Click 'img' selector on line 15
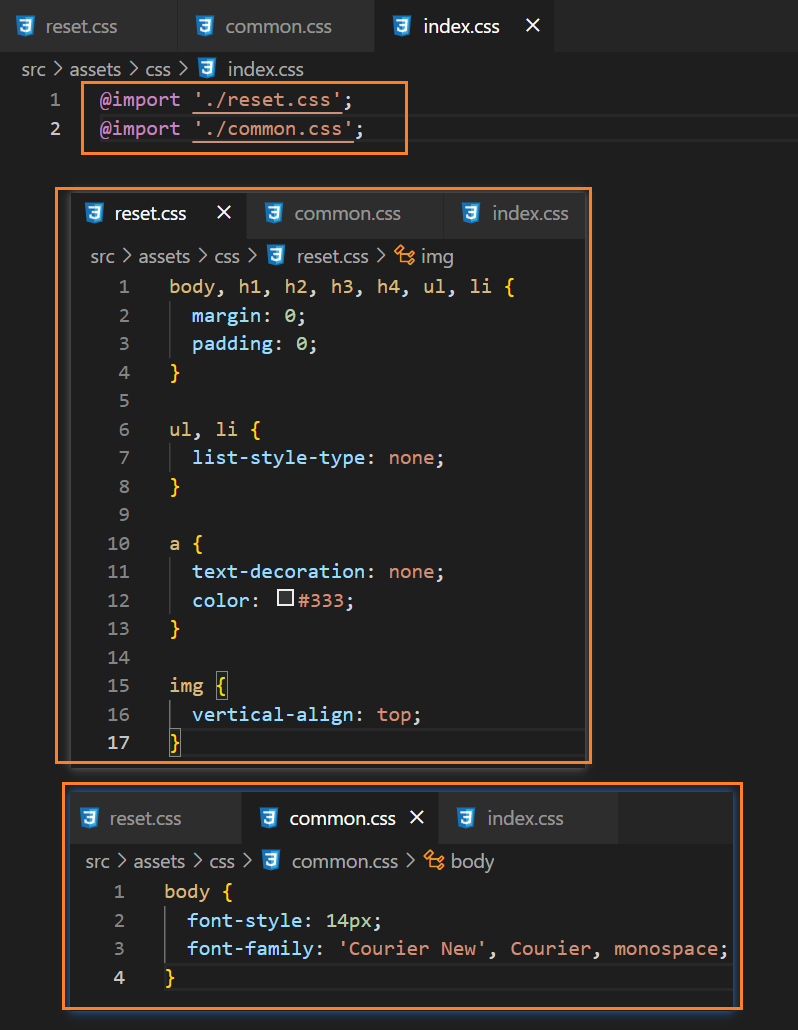Screen dimensions: 798x1030 (x=187, y=686)
